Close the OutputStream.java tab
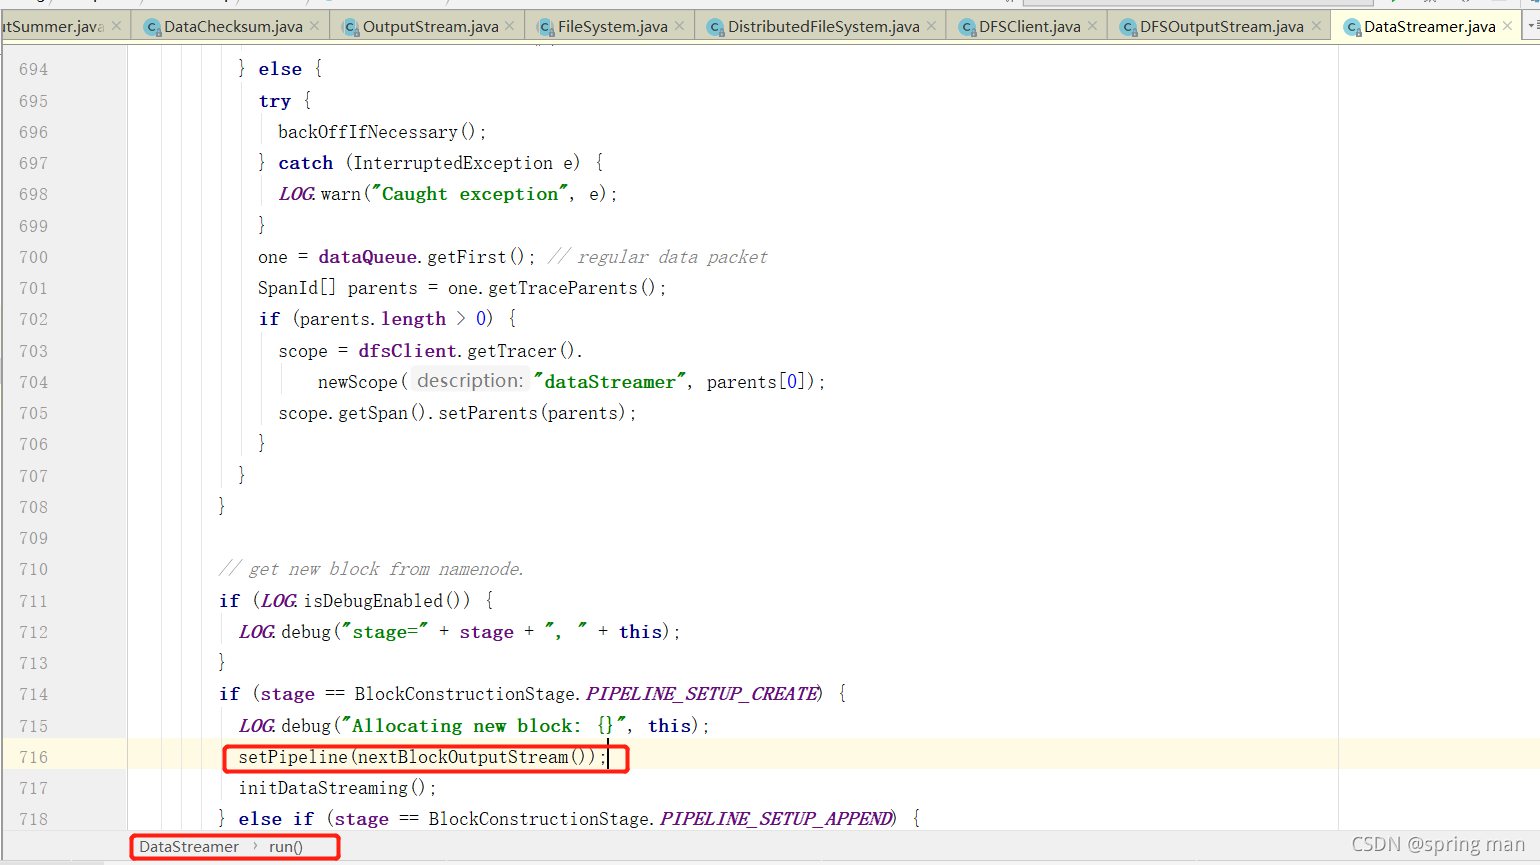Viewport: 1540px width, 865px height. [510, 26]
